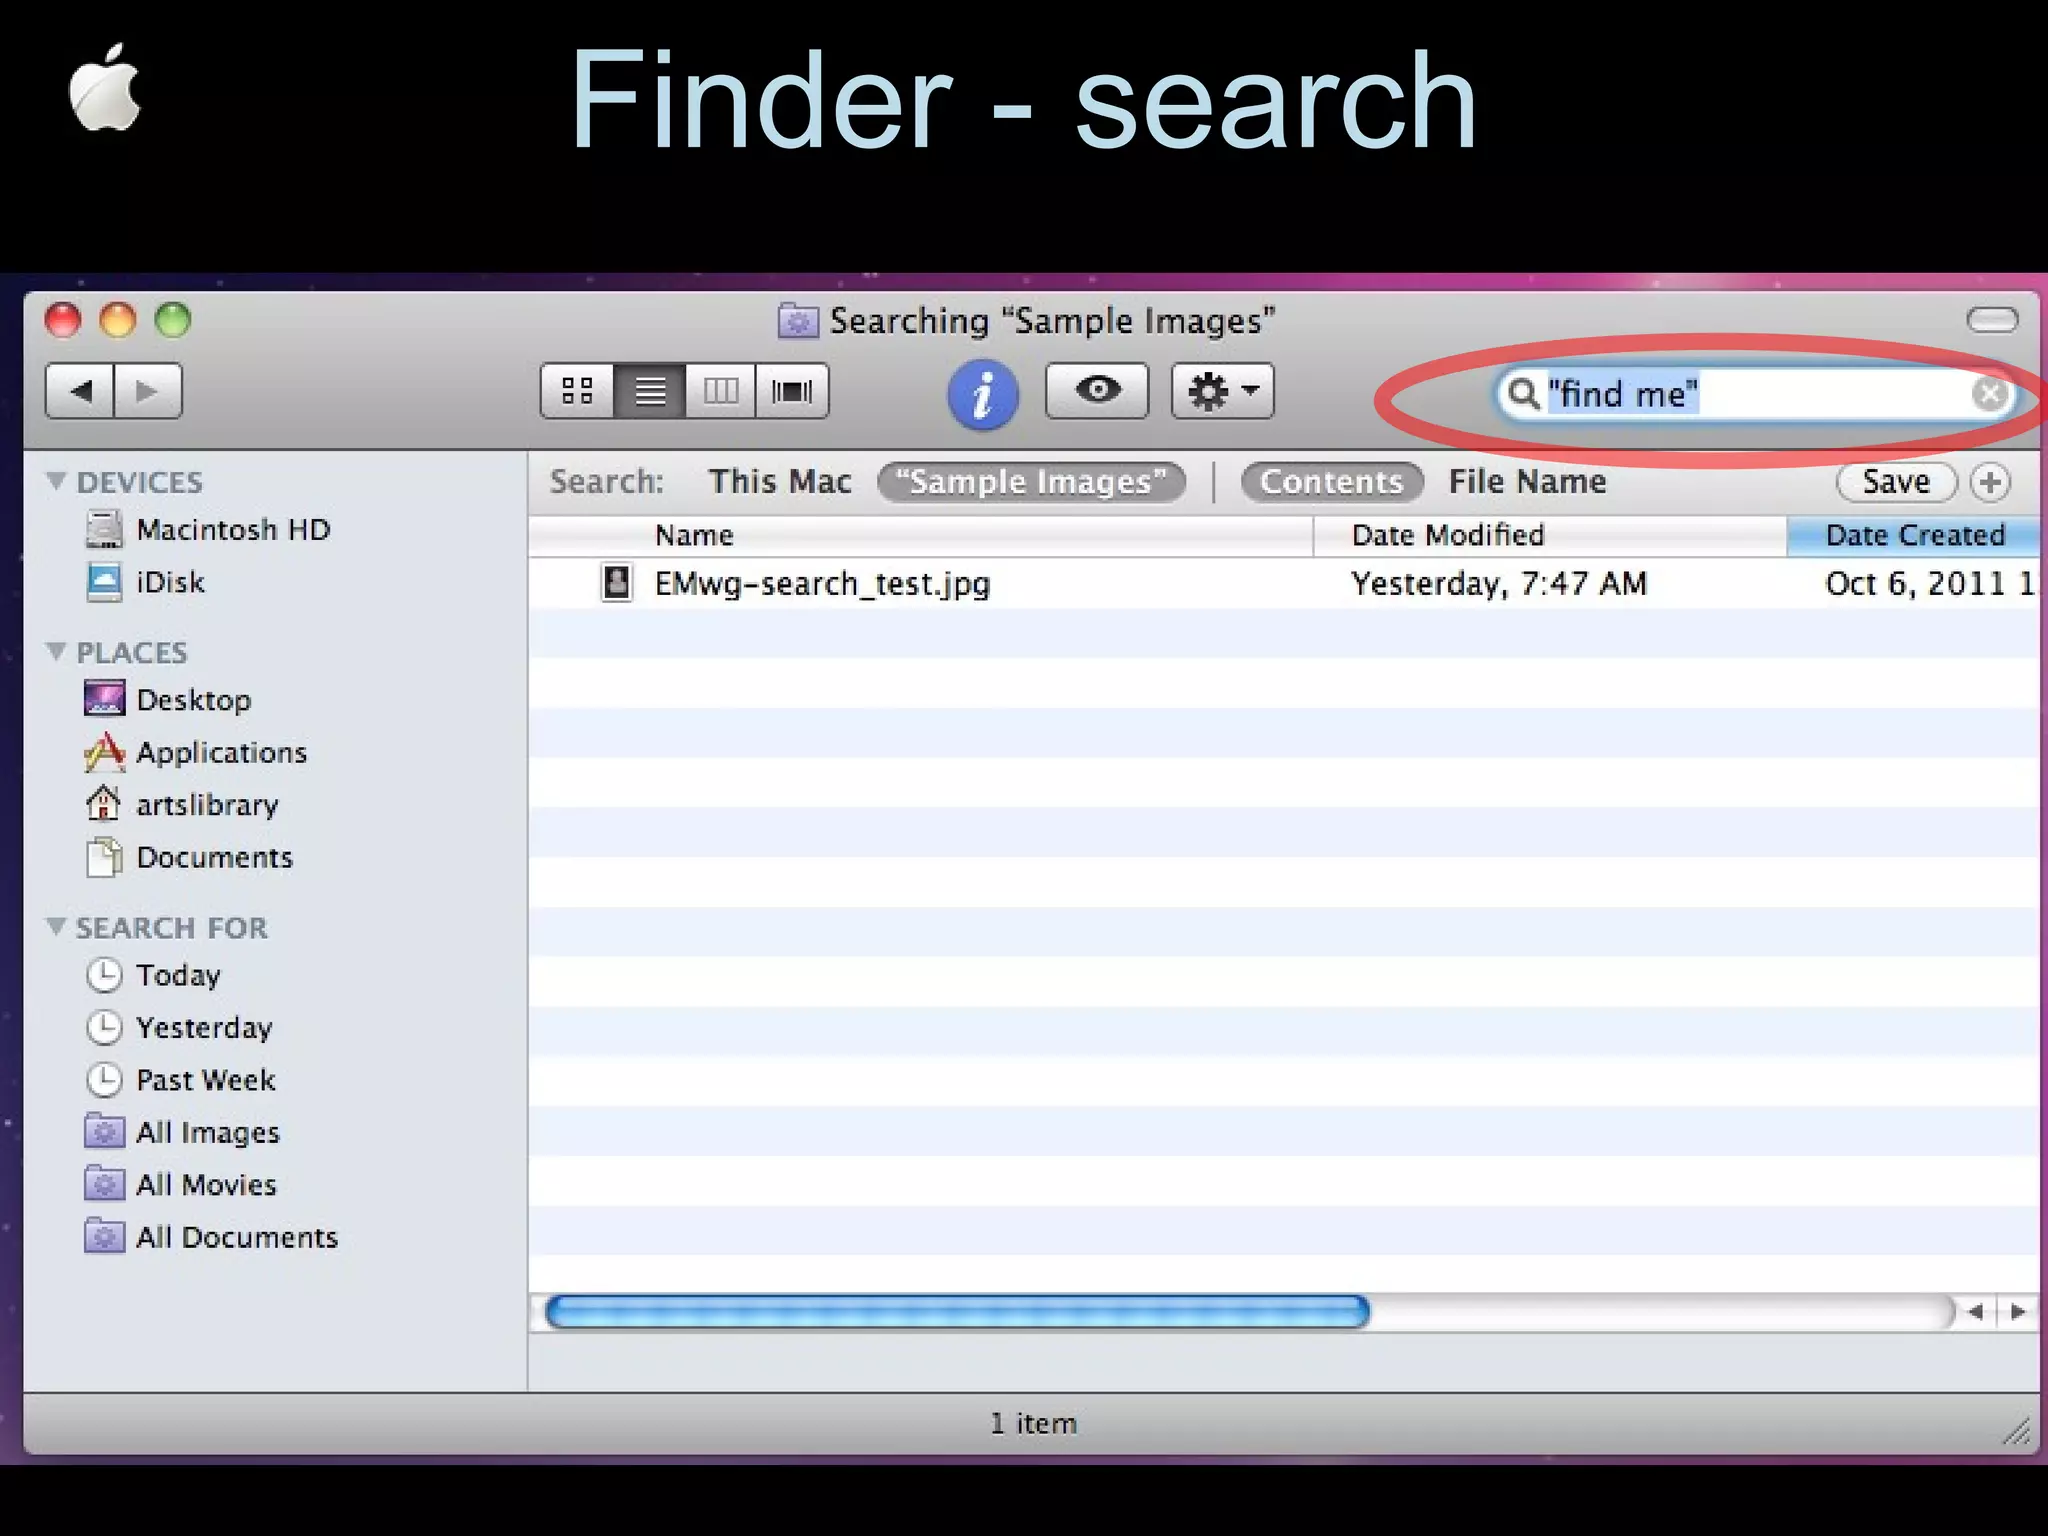The image size is (2048, 1536).
Task: Set search scope to "Sample Images"
Action: coord(1031,482)
